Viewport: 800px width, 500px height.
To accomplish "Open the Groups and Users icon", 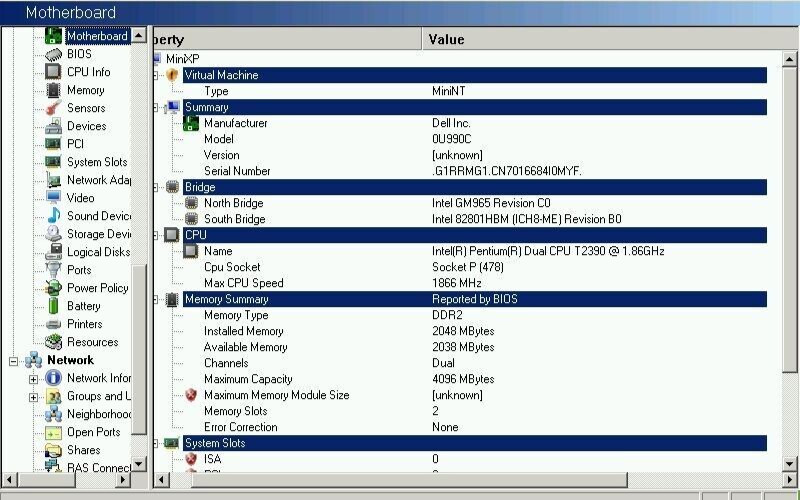I will [x=53, y=396].
